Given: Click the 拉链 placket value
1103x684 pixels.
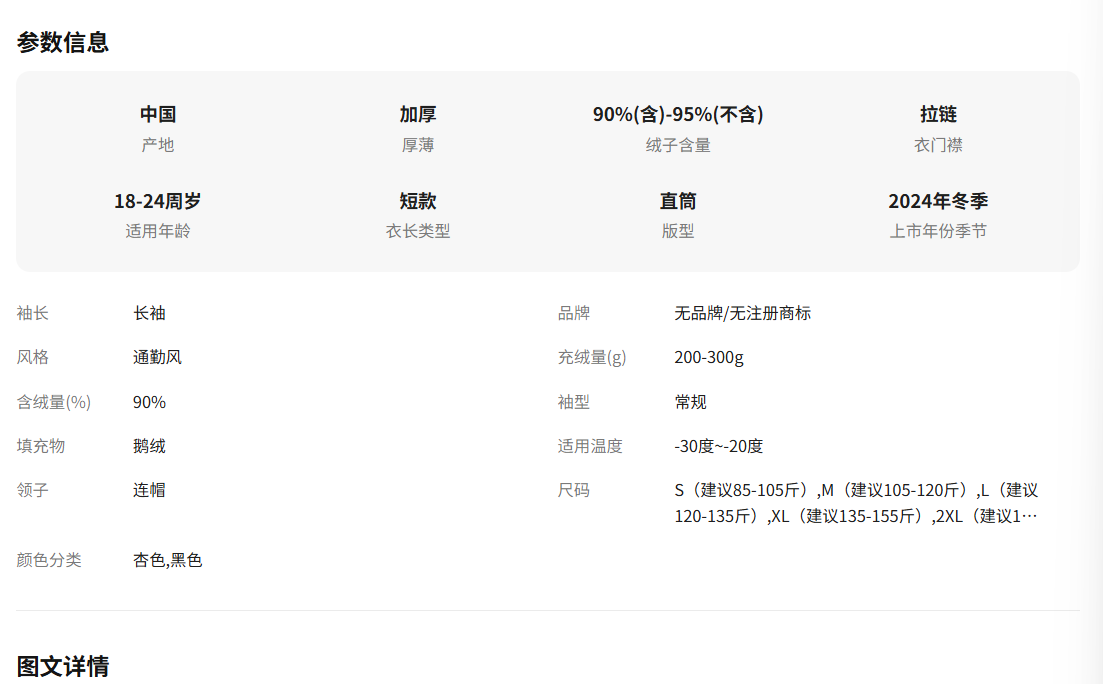Looking at the screenshot, I should [938, 114].
